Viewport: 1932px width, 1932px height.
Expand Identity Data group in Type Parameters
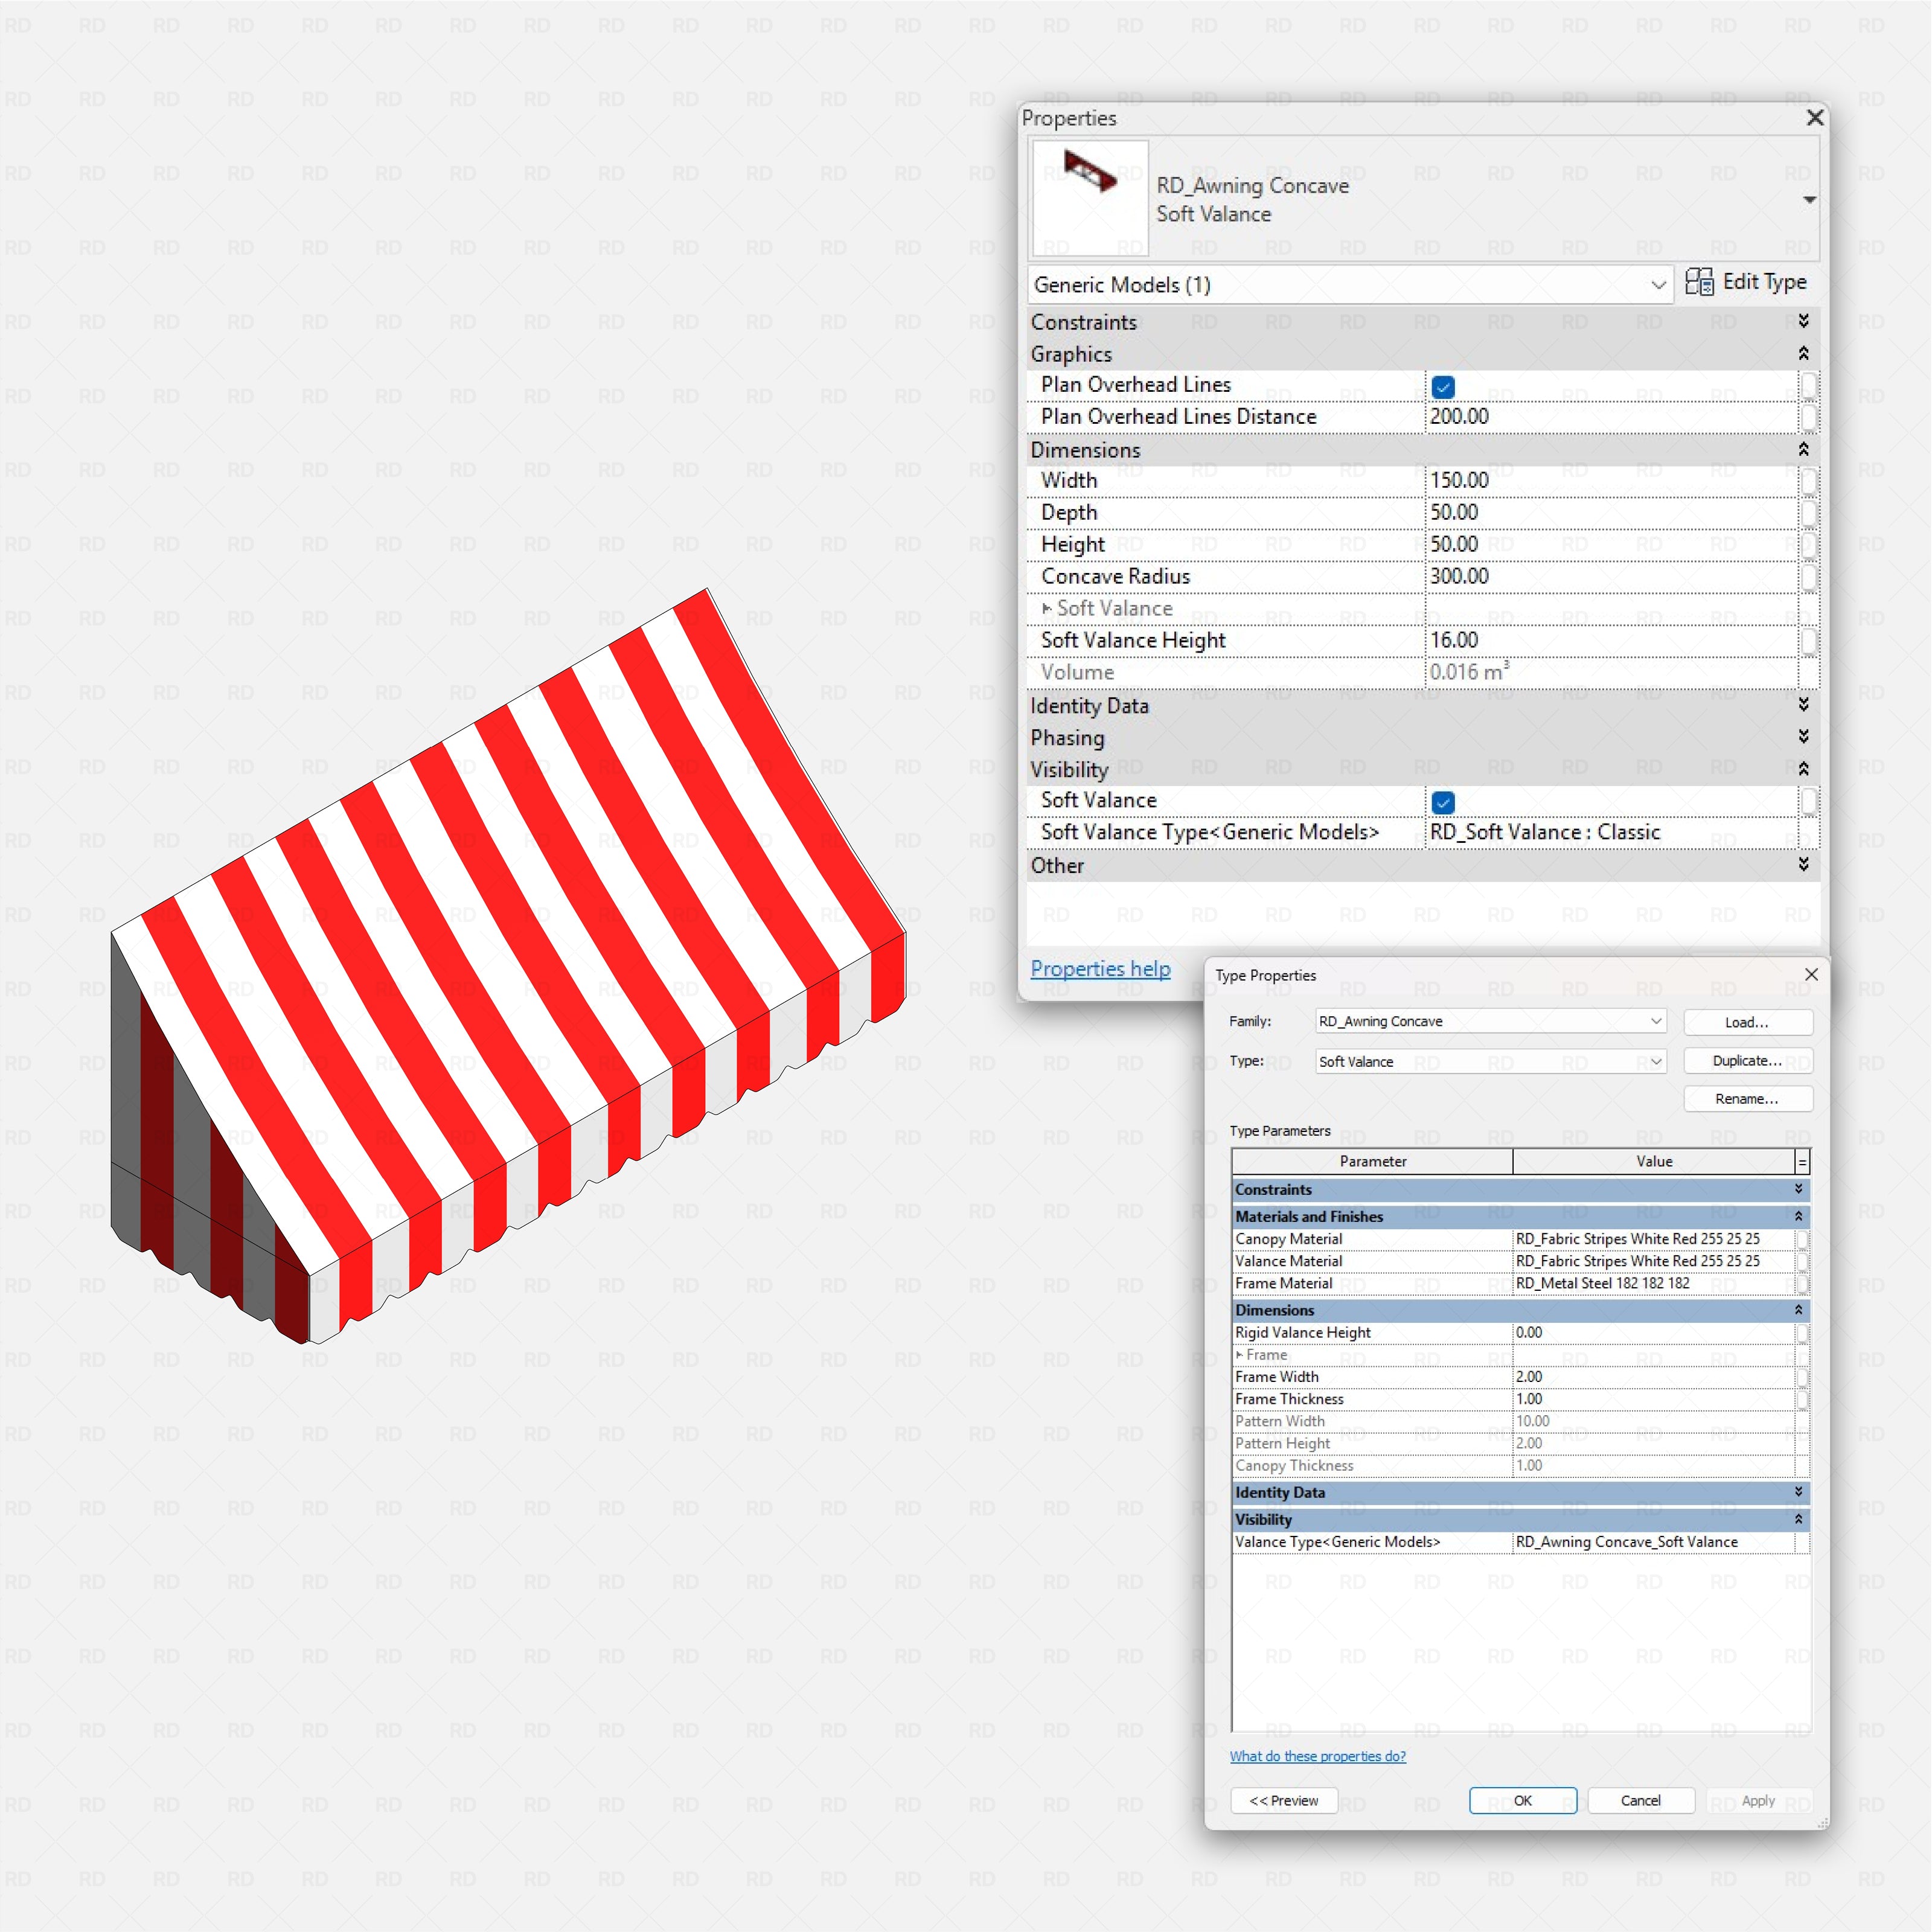coord(1798,1492)
